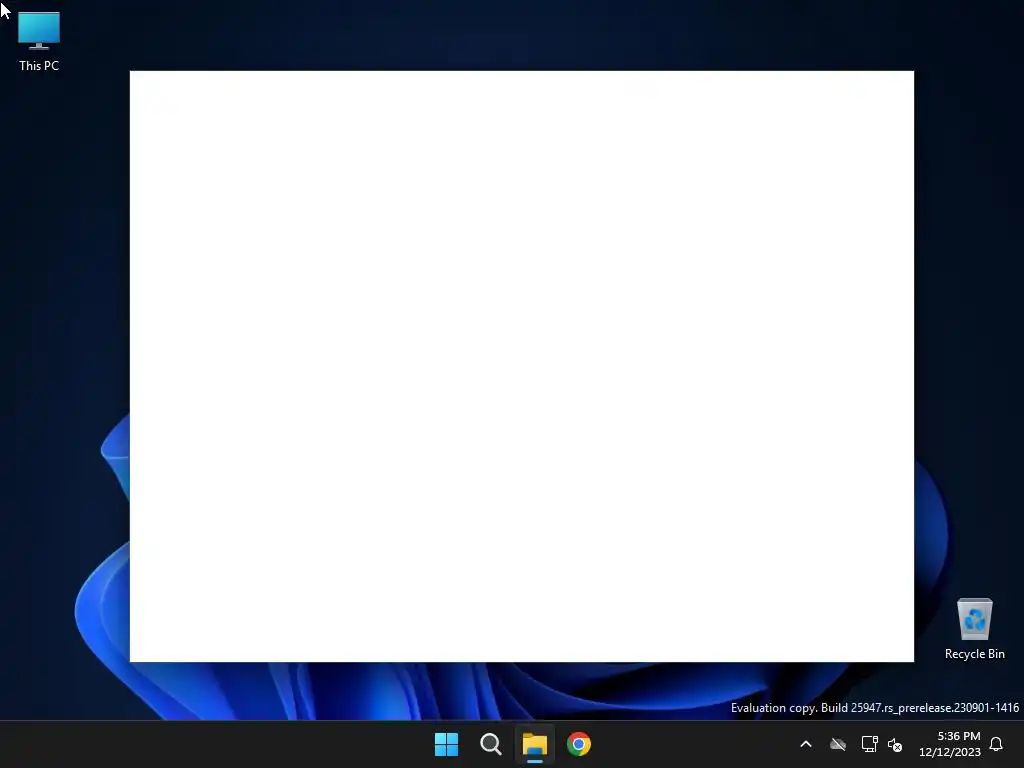Open the OneDrive tray icon
This screenshot has height=768, width=1024.
pos(838,744)
